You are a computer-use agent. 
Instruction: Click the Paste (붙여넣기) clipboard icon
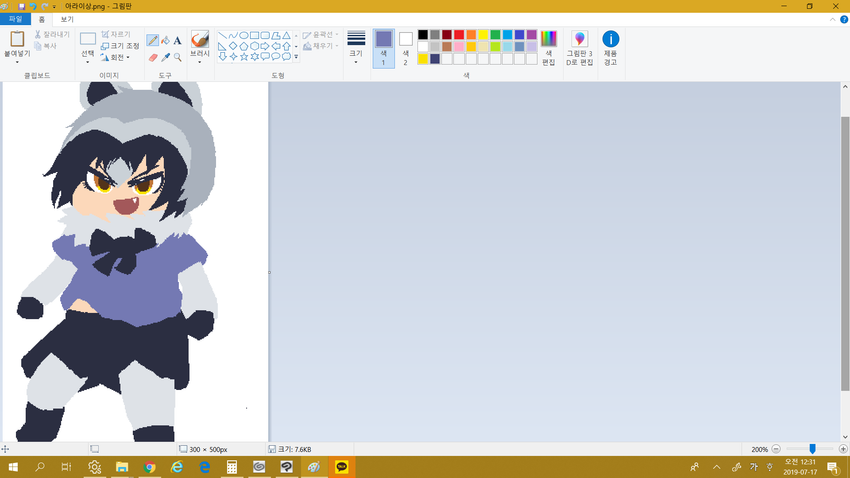click(x=17, y=39)
